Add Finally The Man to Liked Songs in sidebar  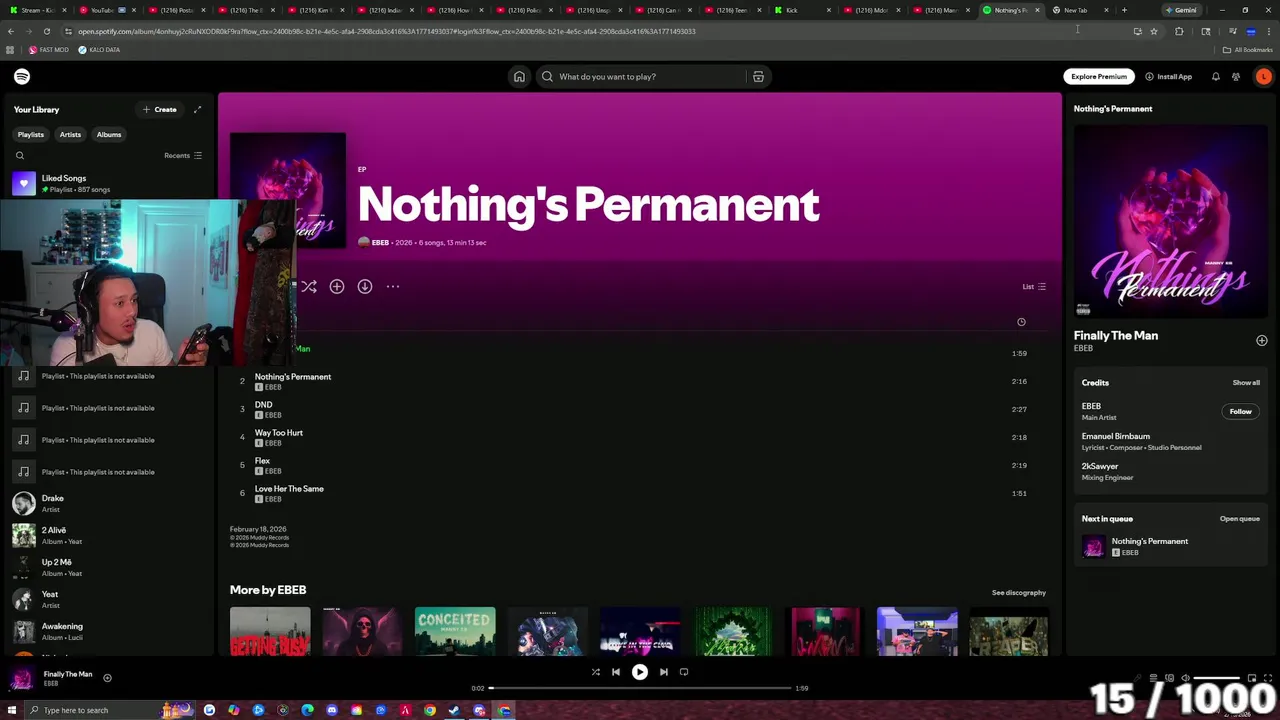point(1262,340)
